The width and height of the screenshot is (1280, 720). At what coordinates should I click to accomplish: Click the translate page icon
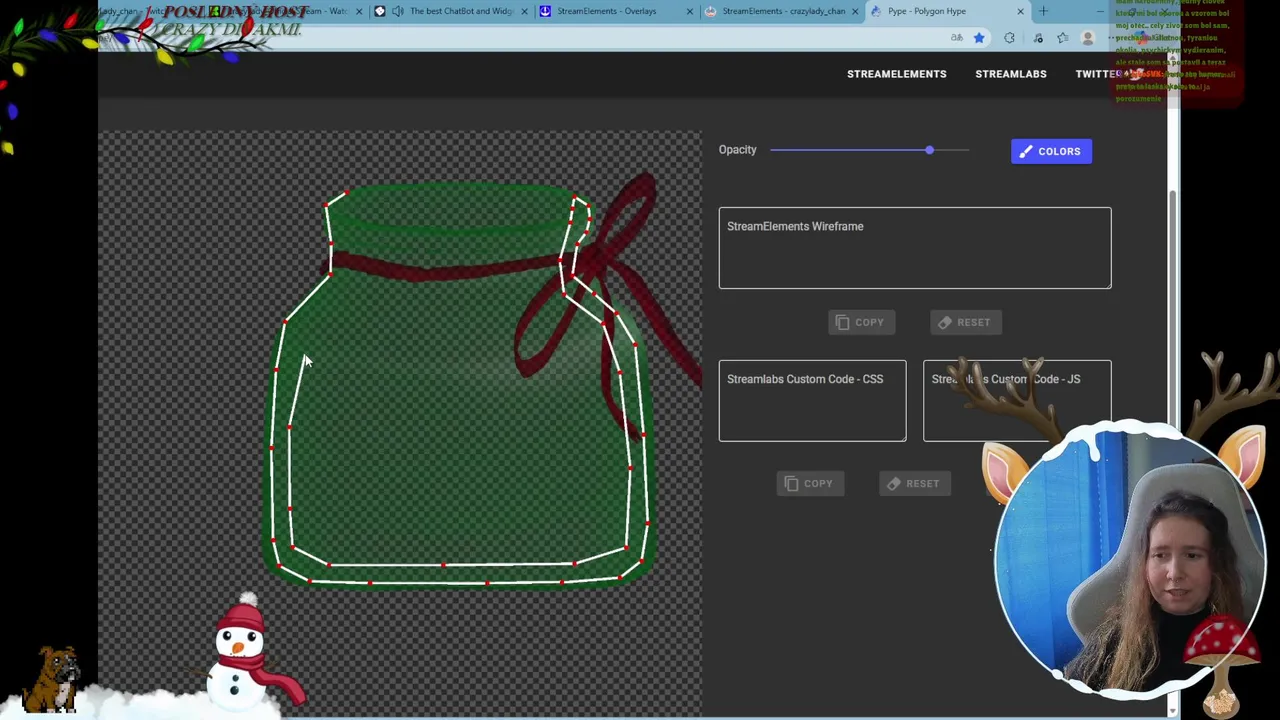coord(956,38)
